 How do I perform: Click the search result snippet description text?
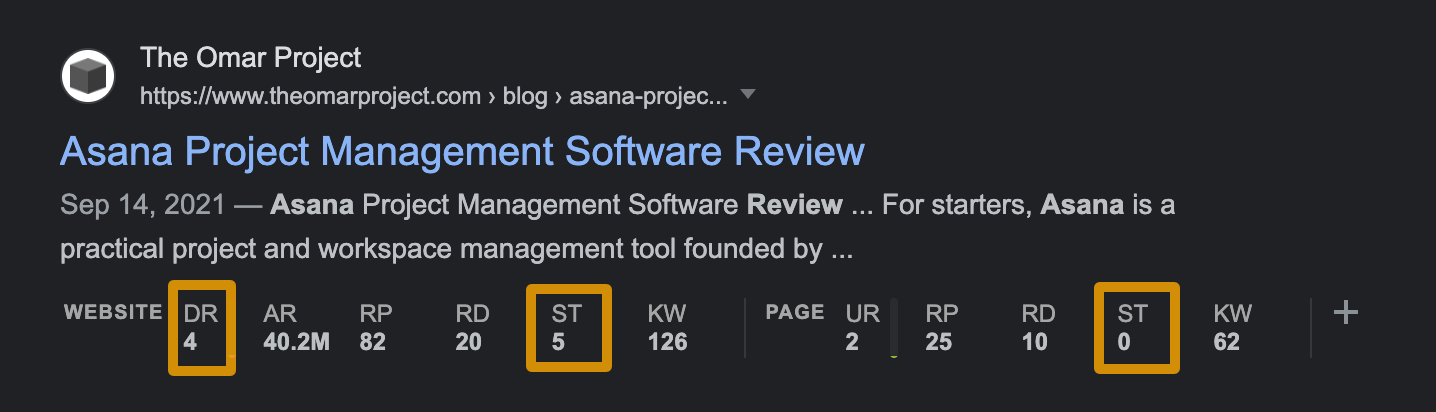click(600, 228)
